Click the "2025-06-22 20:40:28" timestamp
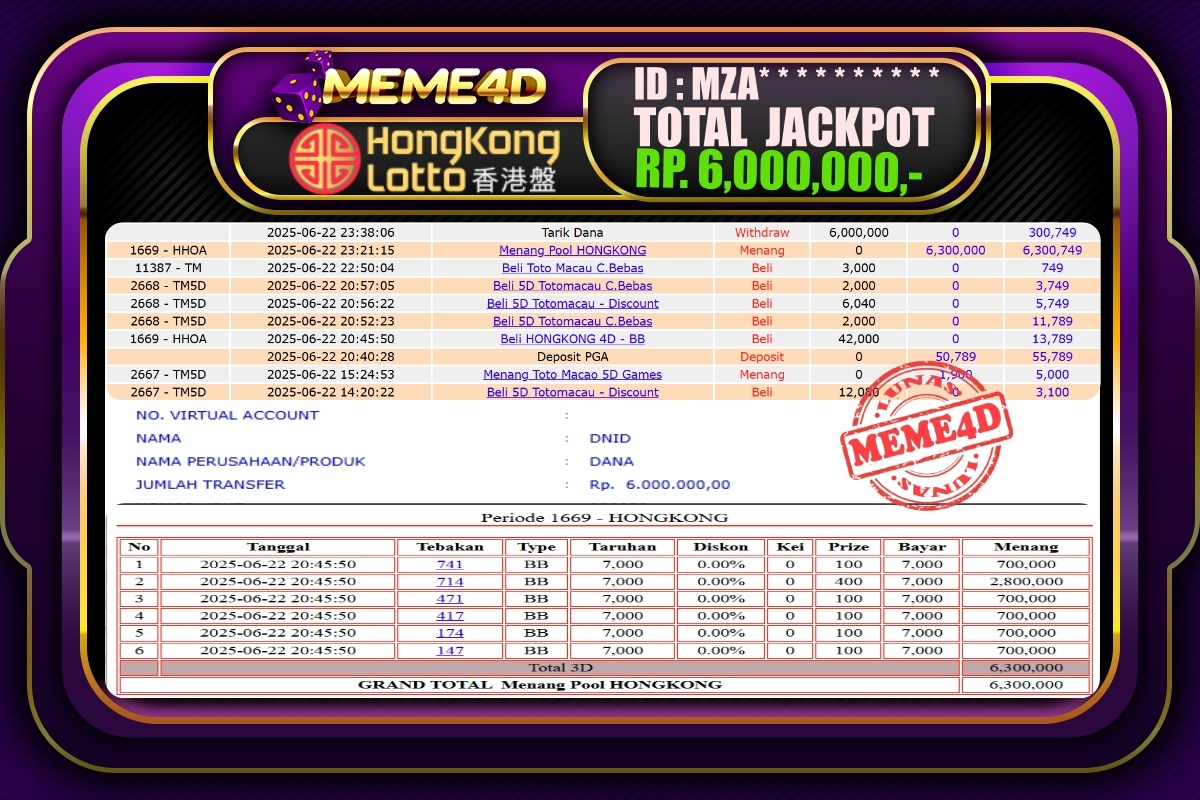Screen dimensions: 1200x800 (330, 357)
